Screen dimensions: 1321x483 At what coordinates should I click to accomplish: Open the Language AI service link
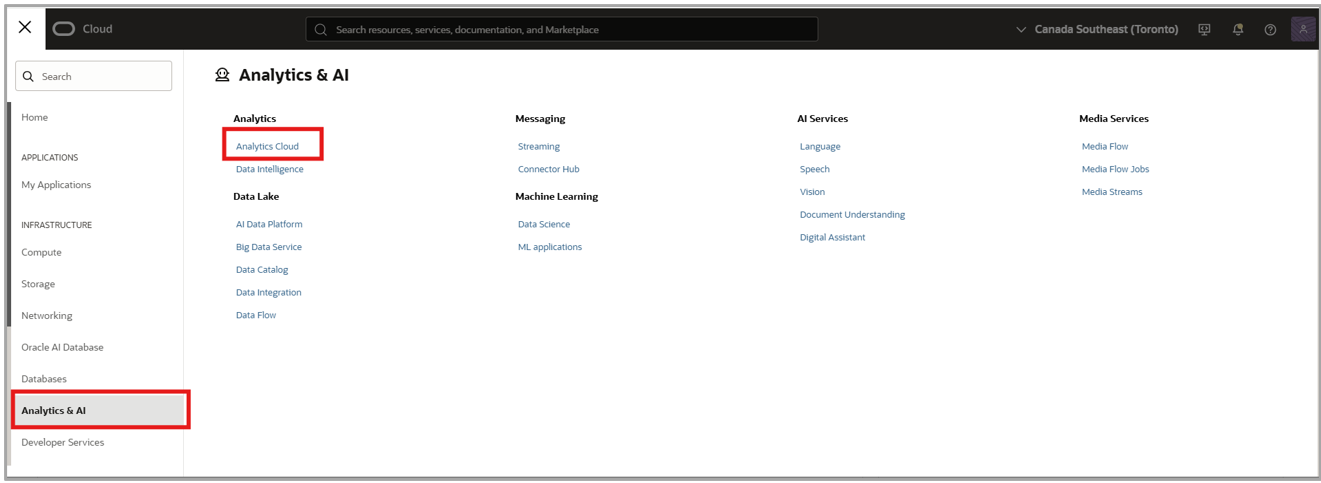click(820, 146)
